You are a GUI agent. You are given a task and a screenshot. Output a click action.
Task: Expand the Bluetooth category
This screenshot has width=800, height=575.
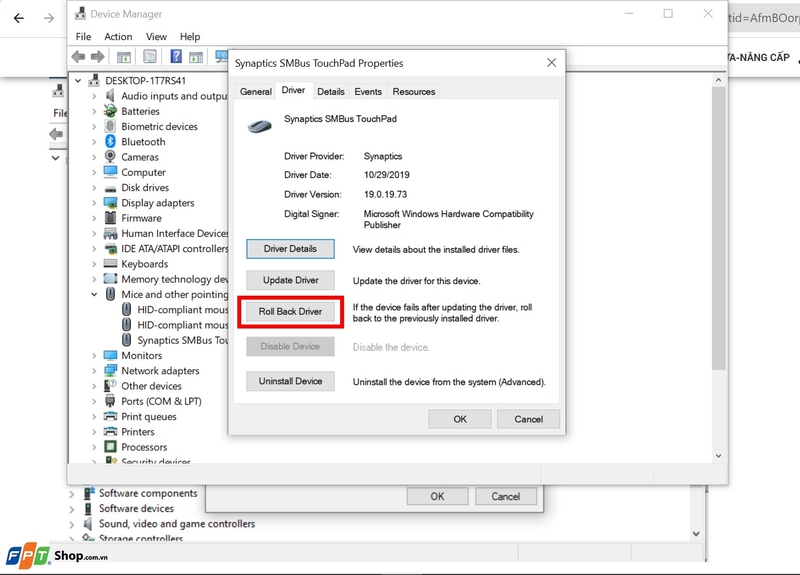[x=94, y=142]
